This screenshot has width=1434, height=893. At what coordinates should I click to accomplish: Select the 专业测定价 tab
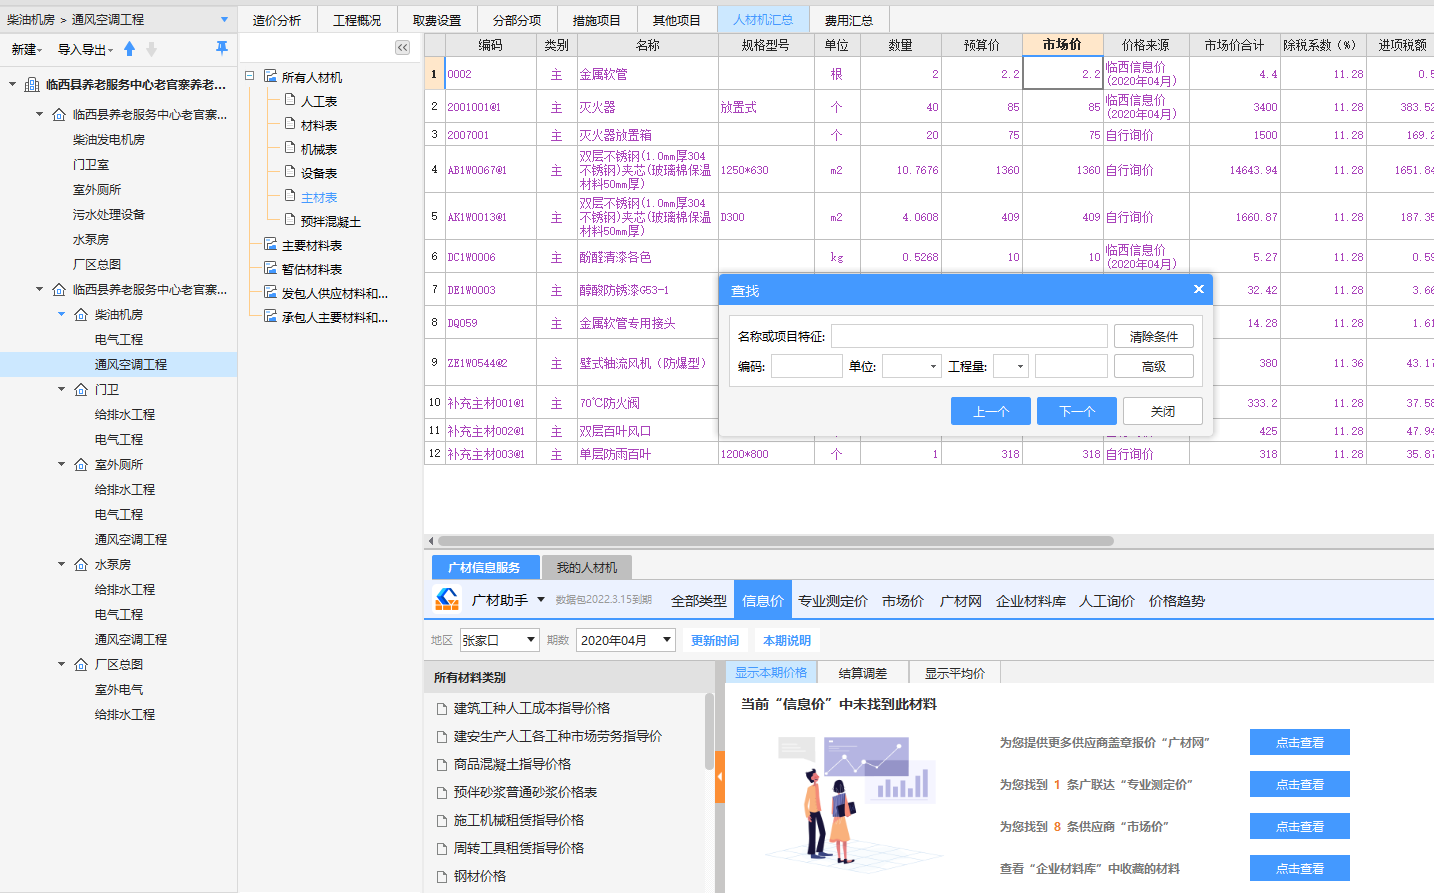(x=833, y=601)
